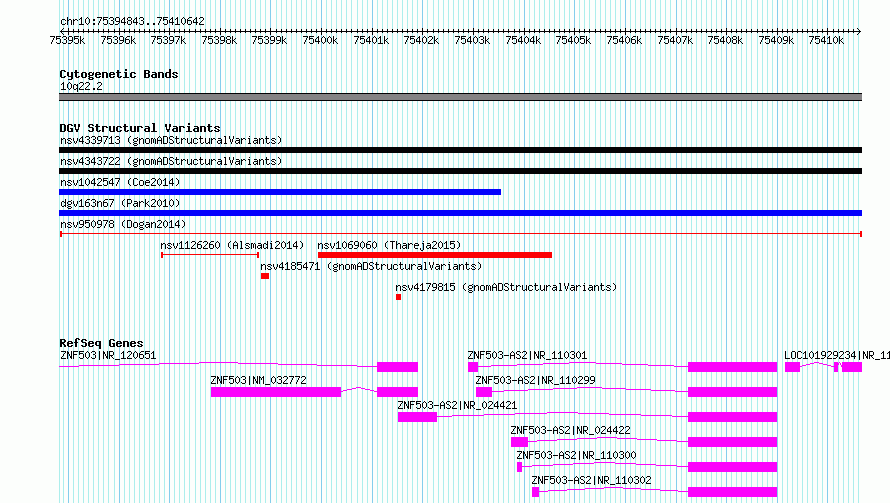Click the nsv1126260 Alsmadi2014 variant line
Image resolution: width=890 pixels, height=503 pixels.
click(x=210, y=255)
